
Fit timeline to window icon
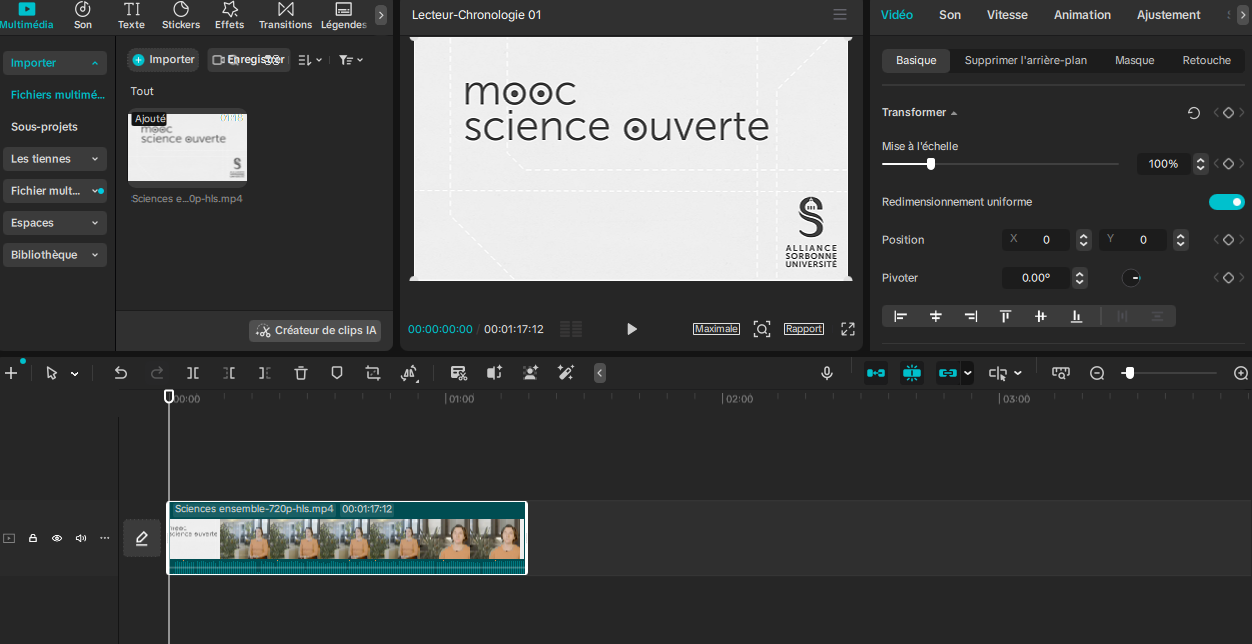pyautogui.click(x=1061, y=373)
